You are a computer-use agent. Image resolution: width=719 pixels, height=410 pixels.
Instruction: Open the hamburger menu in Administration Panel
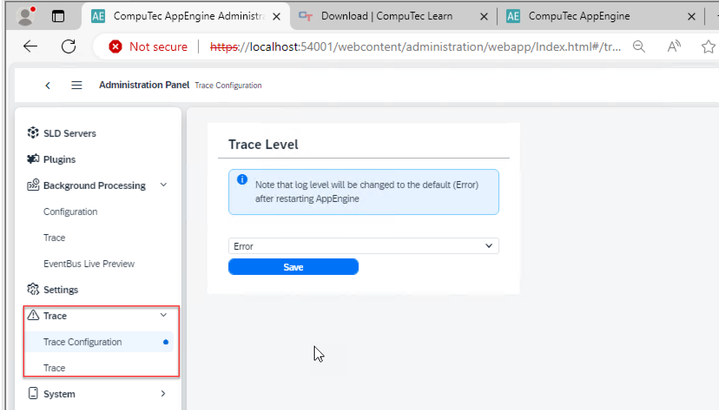click(x=77, y=86)
